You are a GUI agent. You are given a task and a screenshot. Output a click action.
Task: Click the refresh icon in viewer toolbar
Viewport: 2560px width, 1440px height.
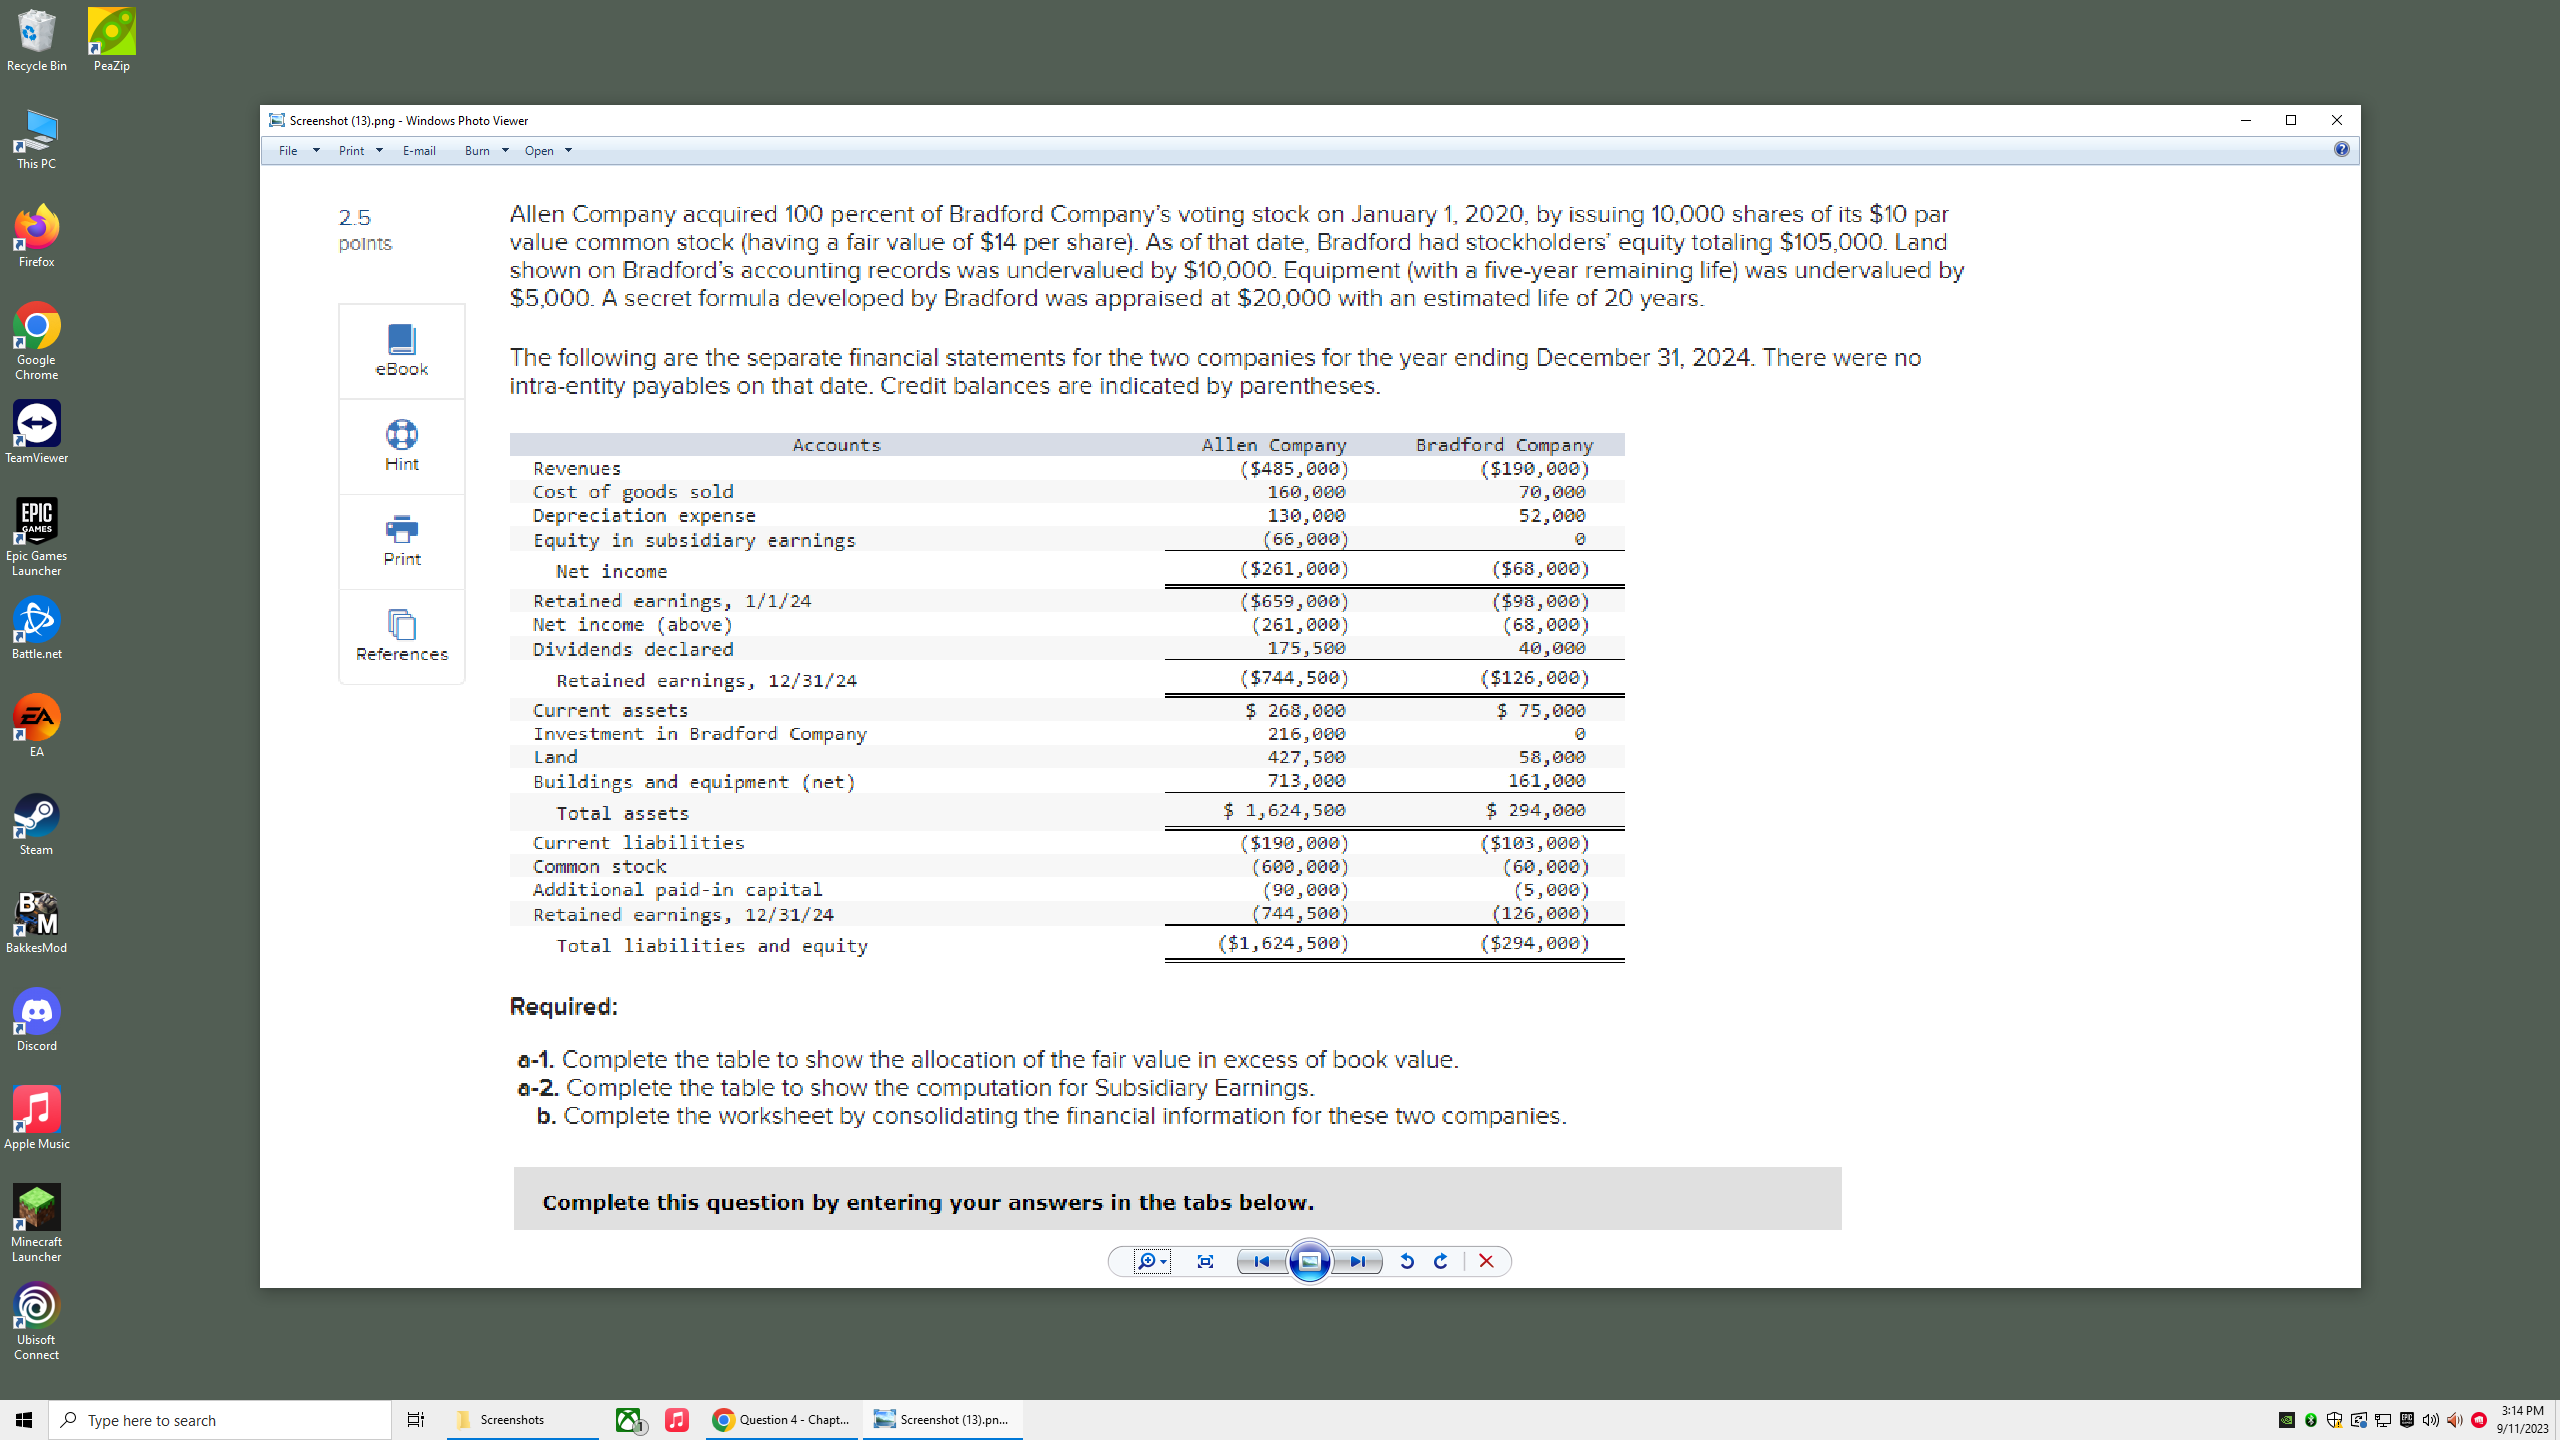[1440, 1261]
